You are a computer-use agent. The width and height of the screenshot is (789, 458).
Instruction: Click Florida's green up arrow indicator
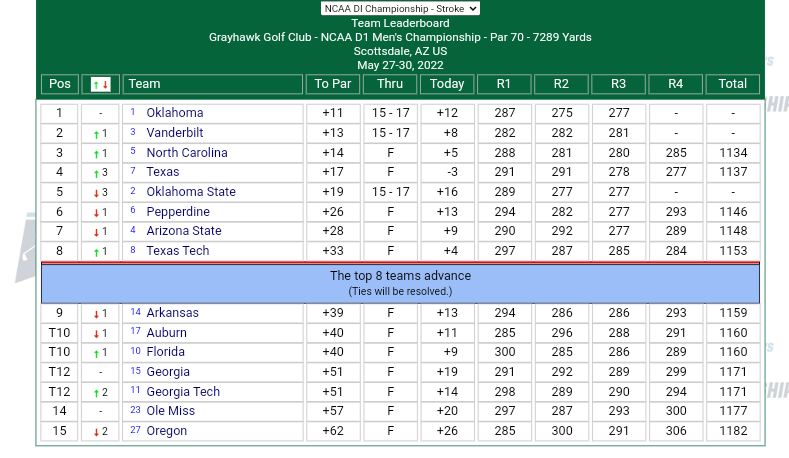95,353
